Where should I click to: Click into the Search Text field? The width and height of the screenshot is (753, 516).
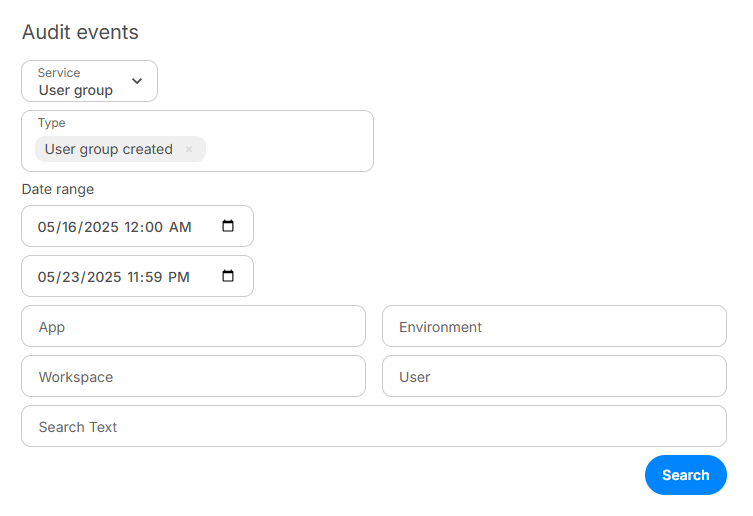(x=374, y=426)
